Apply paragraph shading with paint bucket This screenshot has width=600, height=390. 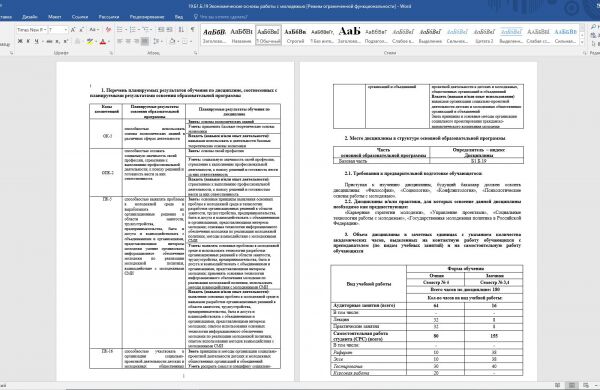pyautogui.click(x=172, y=41)
